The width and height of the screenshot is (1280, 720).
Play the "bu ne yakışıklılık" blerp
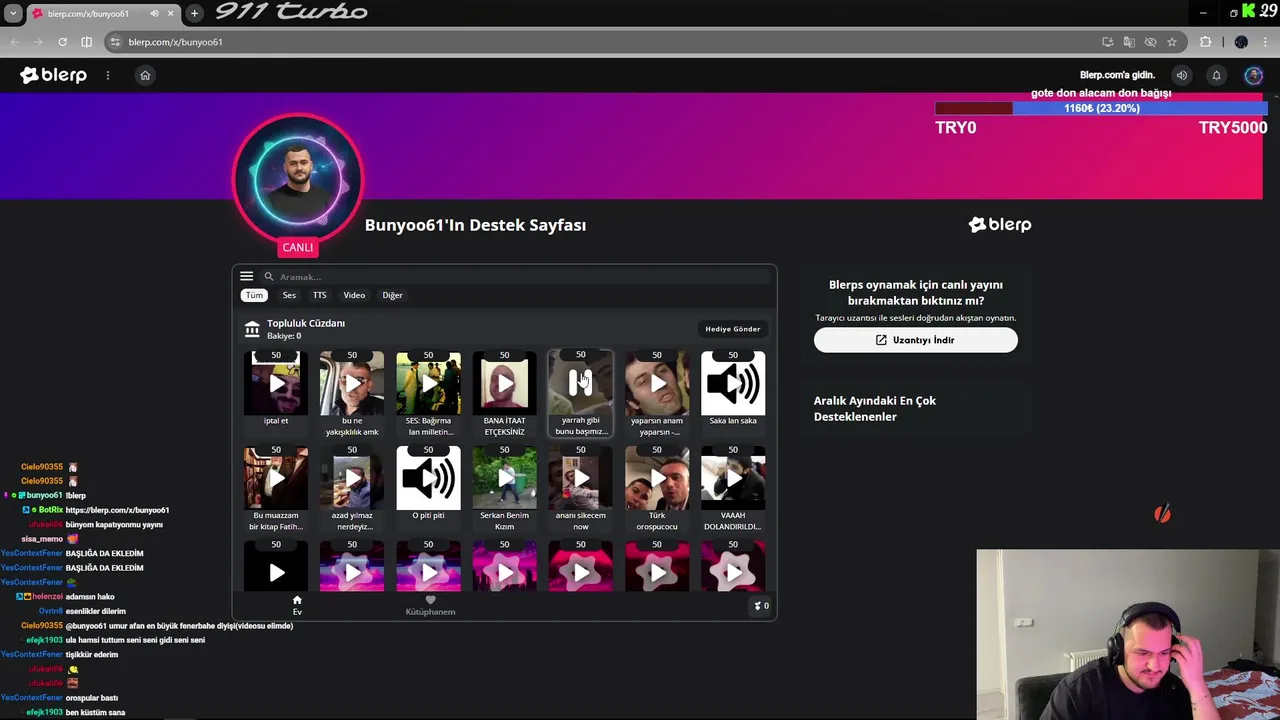coord(352,382)
